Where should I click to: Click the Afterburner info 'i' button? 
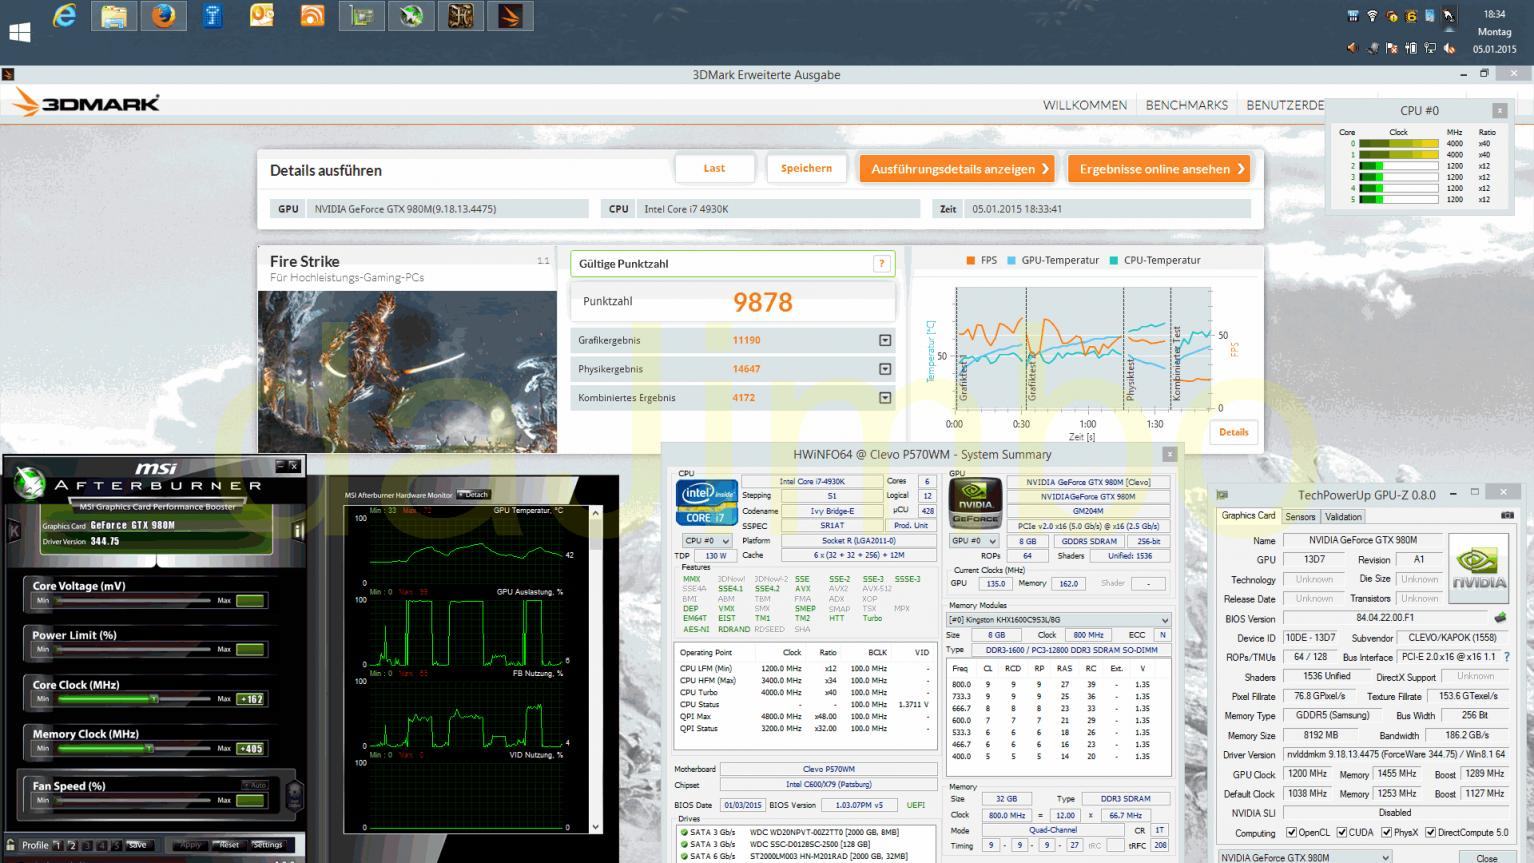[x=298, y=531]
